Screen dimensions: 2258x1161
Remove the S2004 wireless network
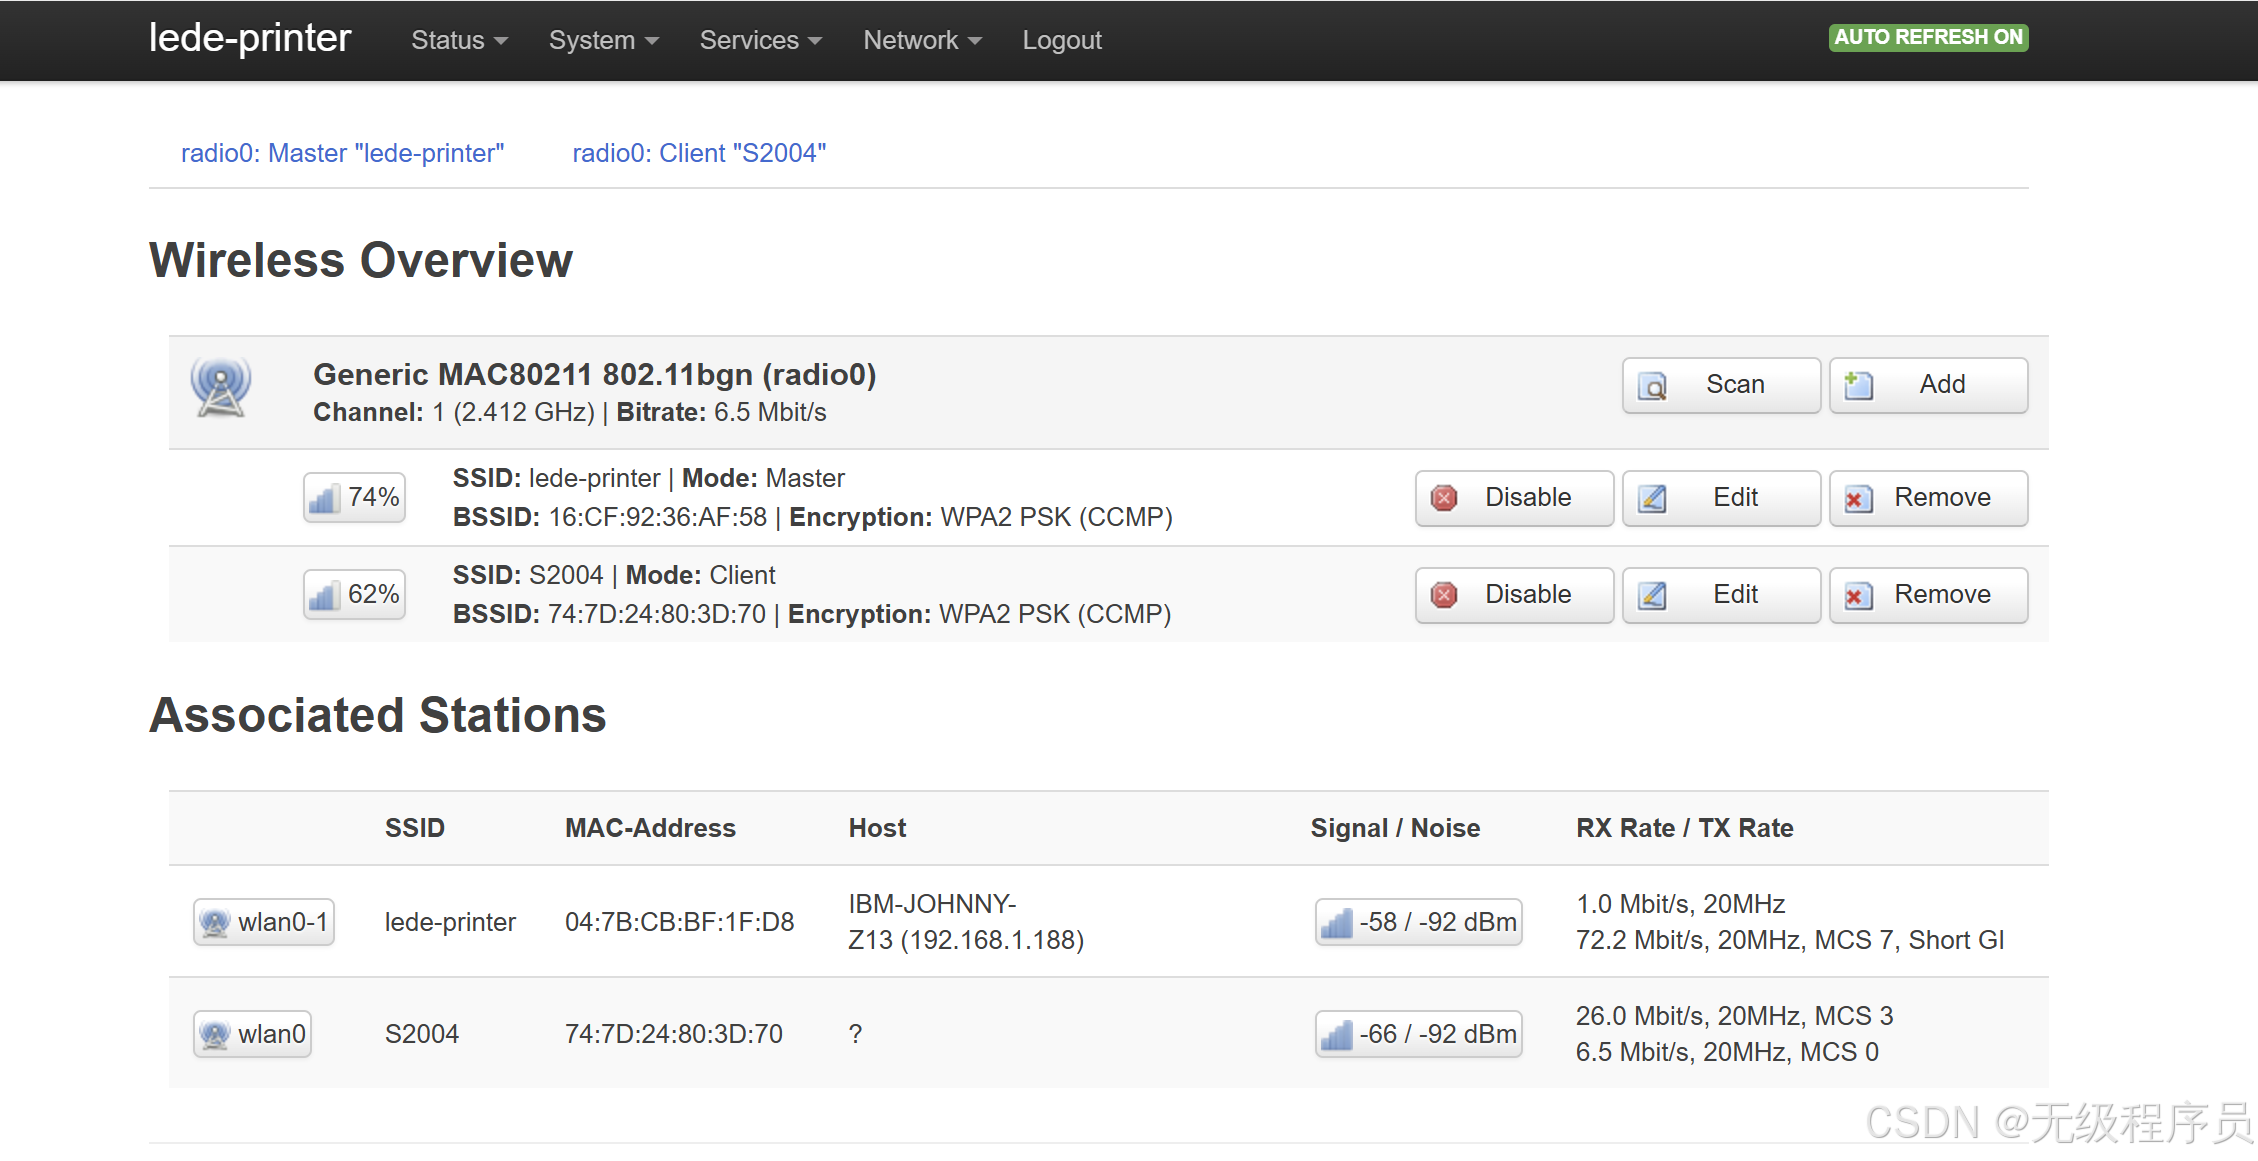coord(1928,595)
